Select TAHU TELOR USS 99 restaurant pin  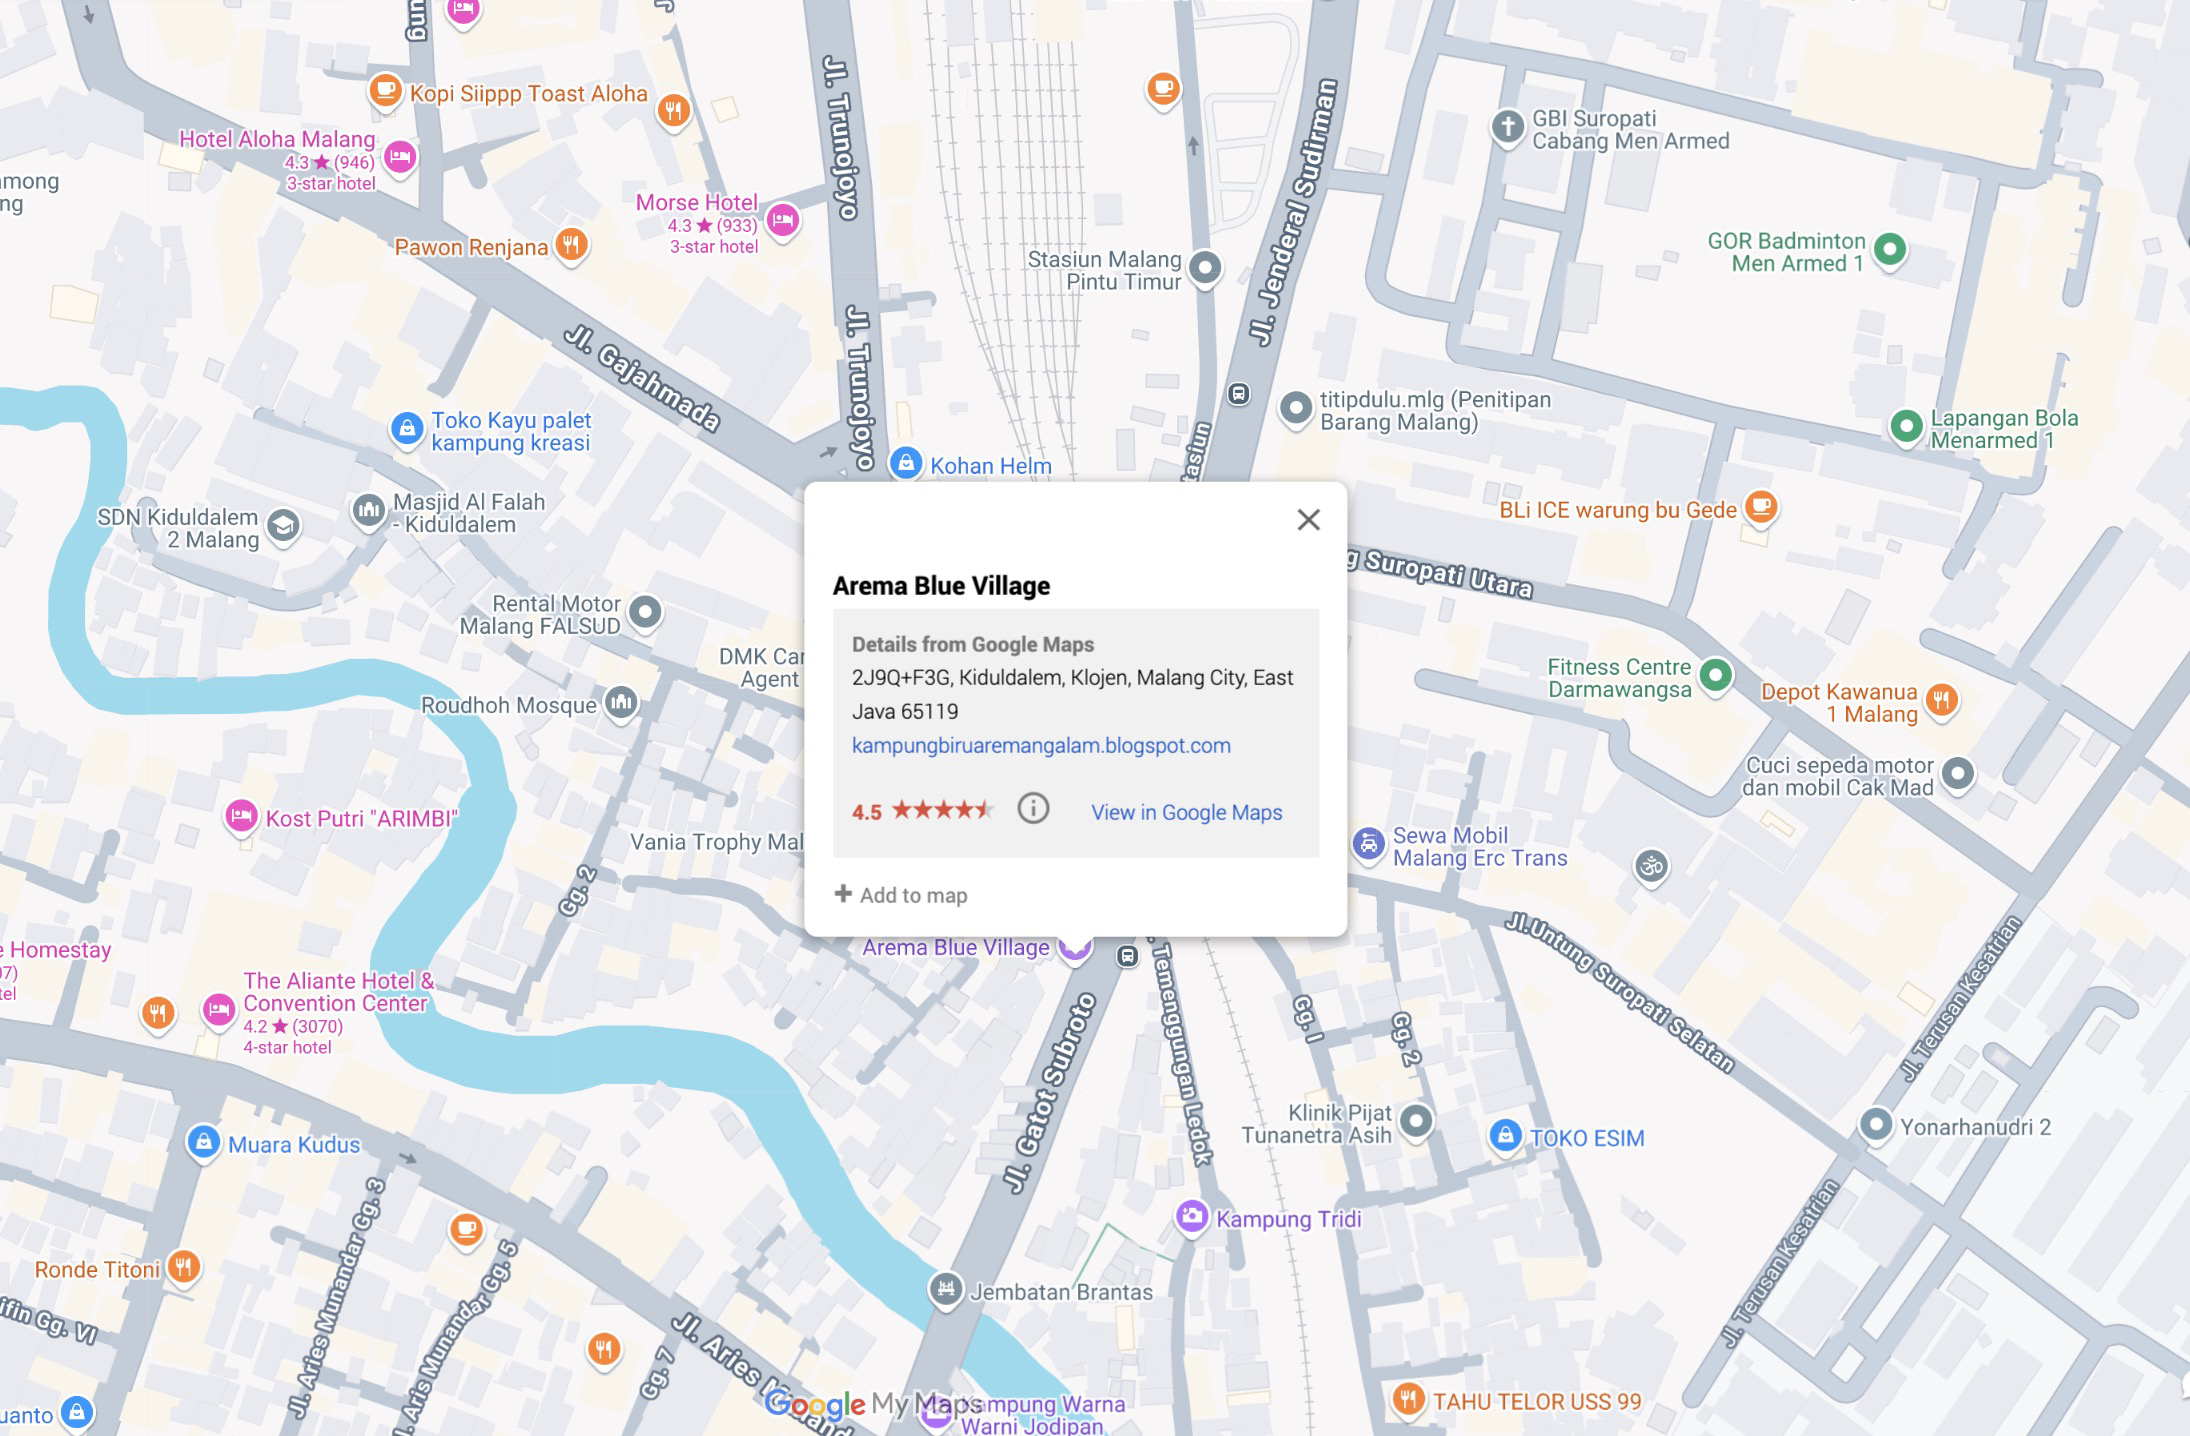(x=1408, y=1398)
